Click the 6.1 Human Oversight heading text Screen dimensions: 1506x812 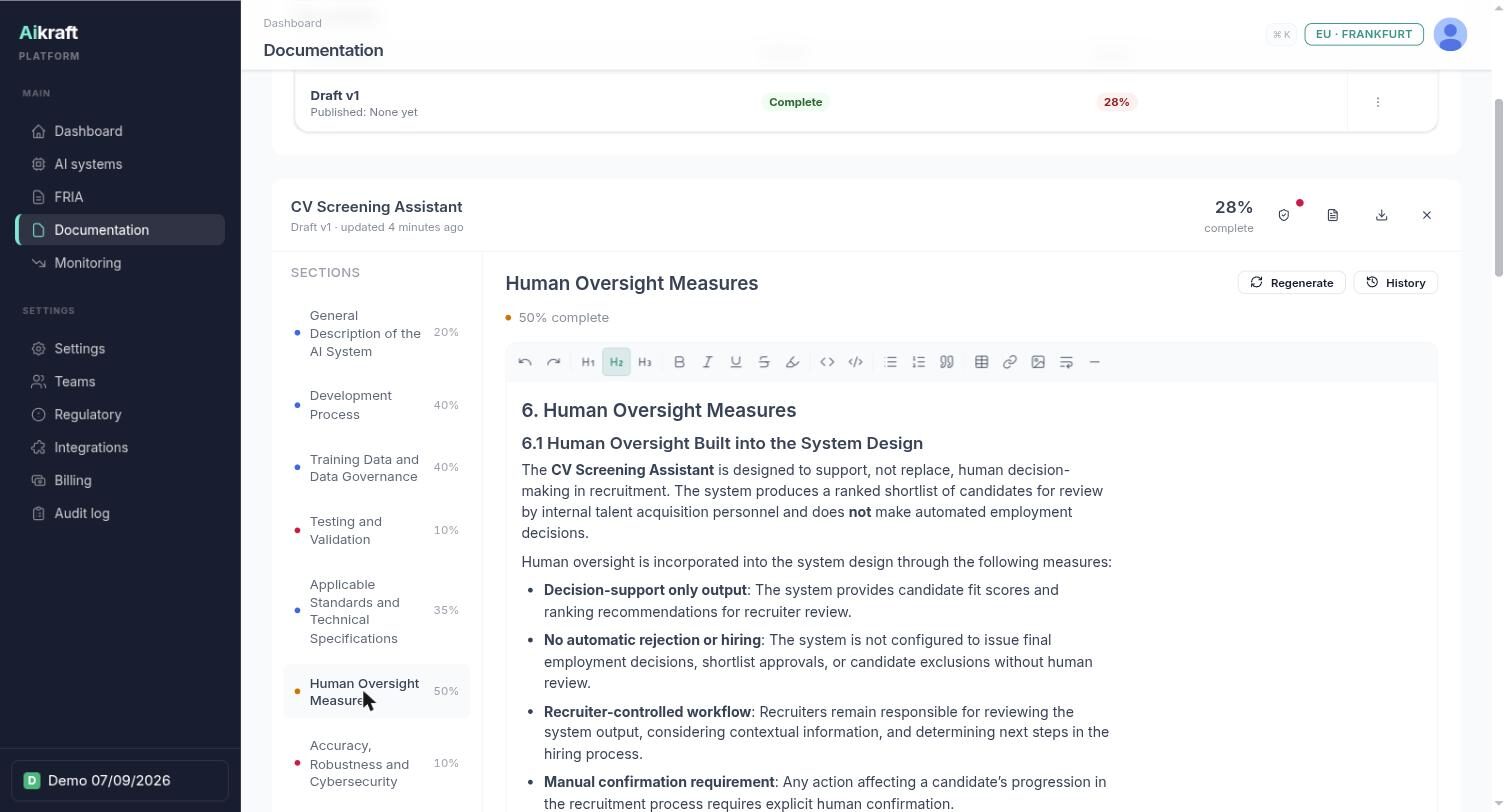(x=722, y=443)
